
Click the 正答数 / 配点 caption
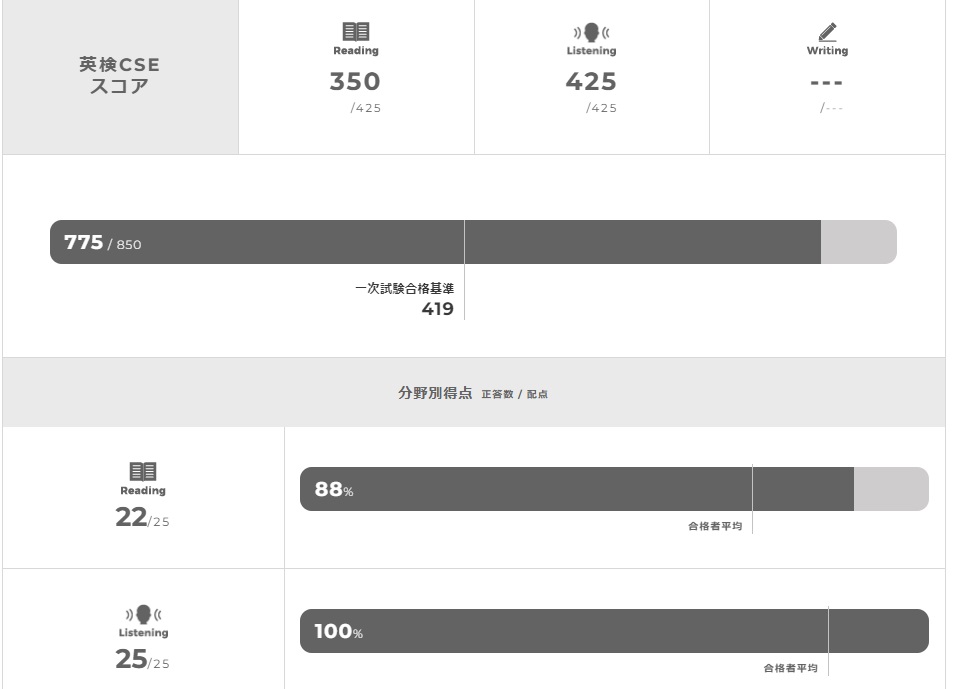coord(514,395)
